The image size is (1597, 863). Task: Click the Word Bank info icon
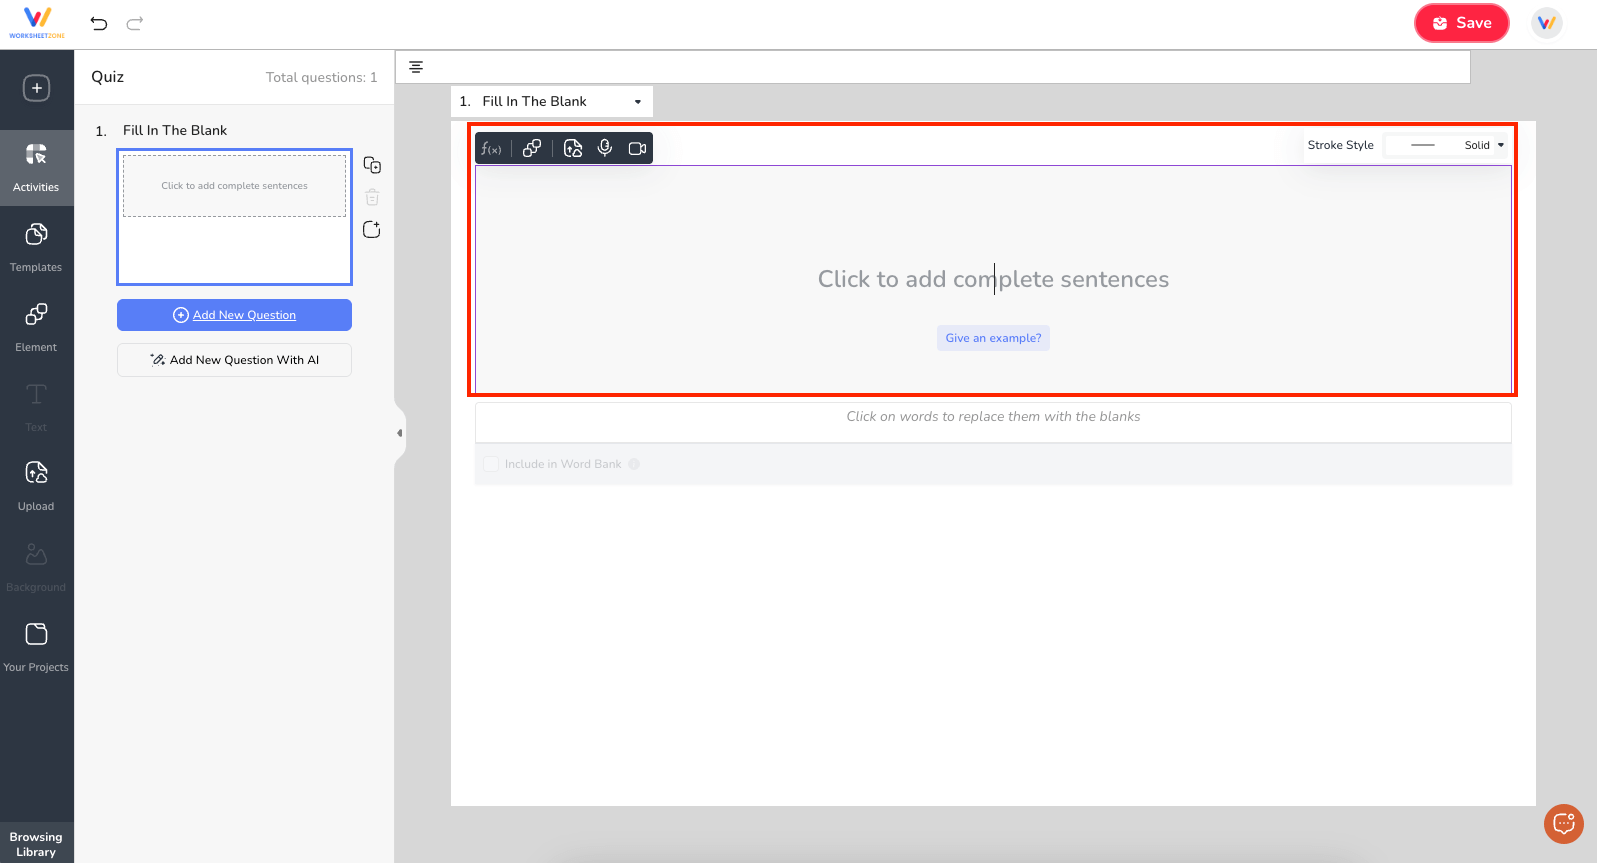click(634, 464)
